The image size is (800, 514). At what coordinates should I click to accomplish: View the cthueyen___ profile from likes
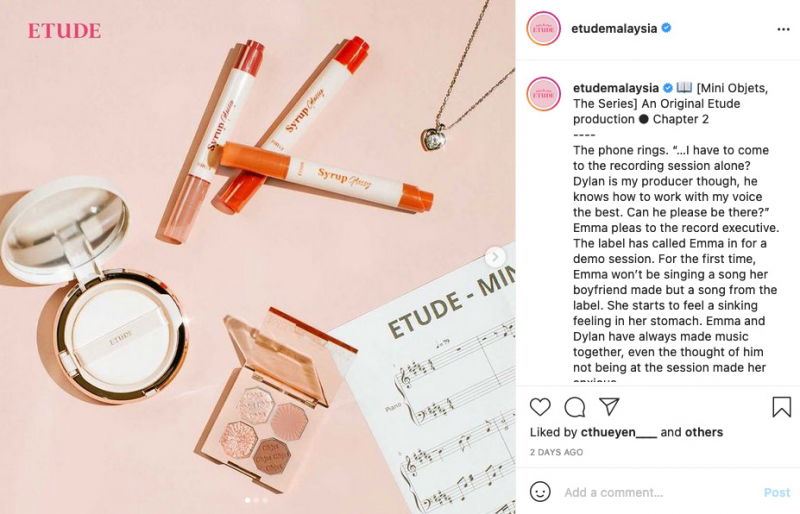619,432
